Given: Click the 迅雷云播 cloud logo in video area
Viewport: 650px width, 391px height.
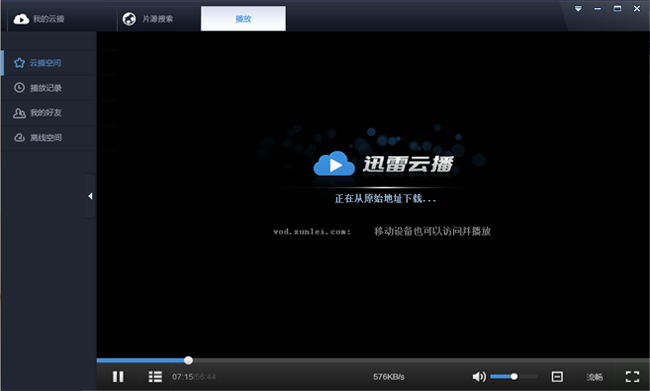Looking at the screenshot, I should (334, 164).
